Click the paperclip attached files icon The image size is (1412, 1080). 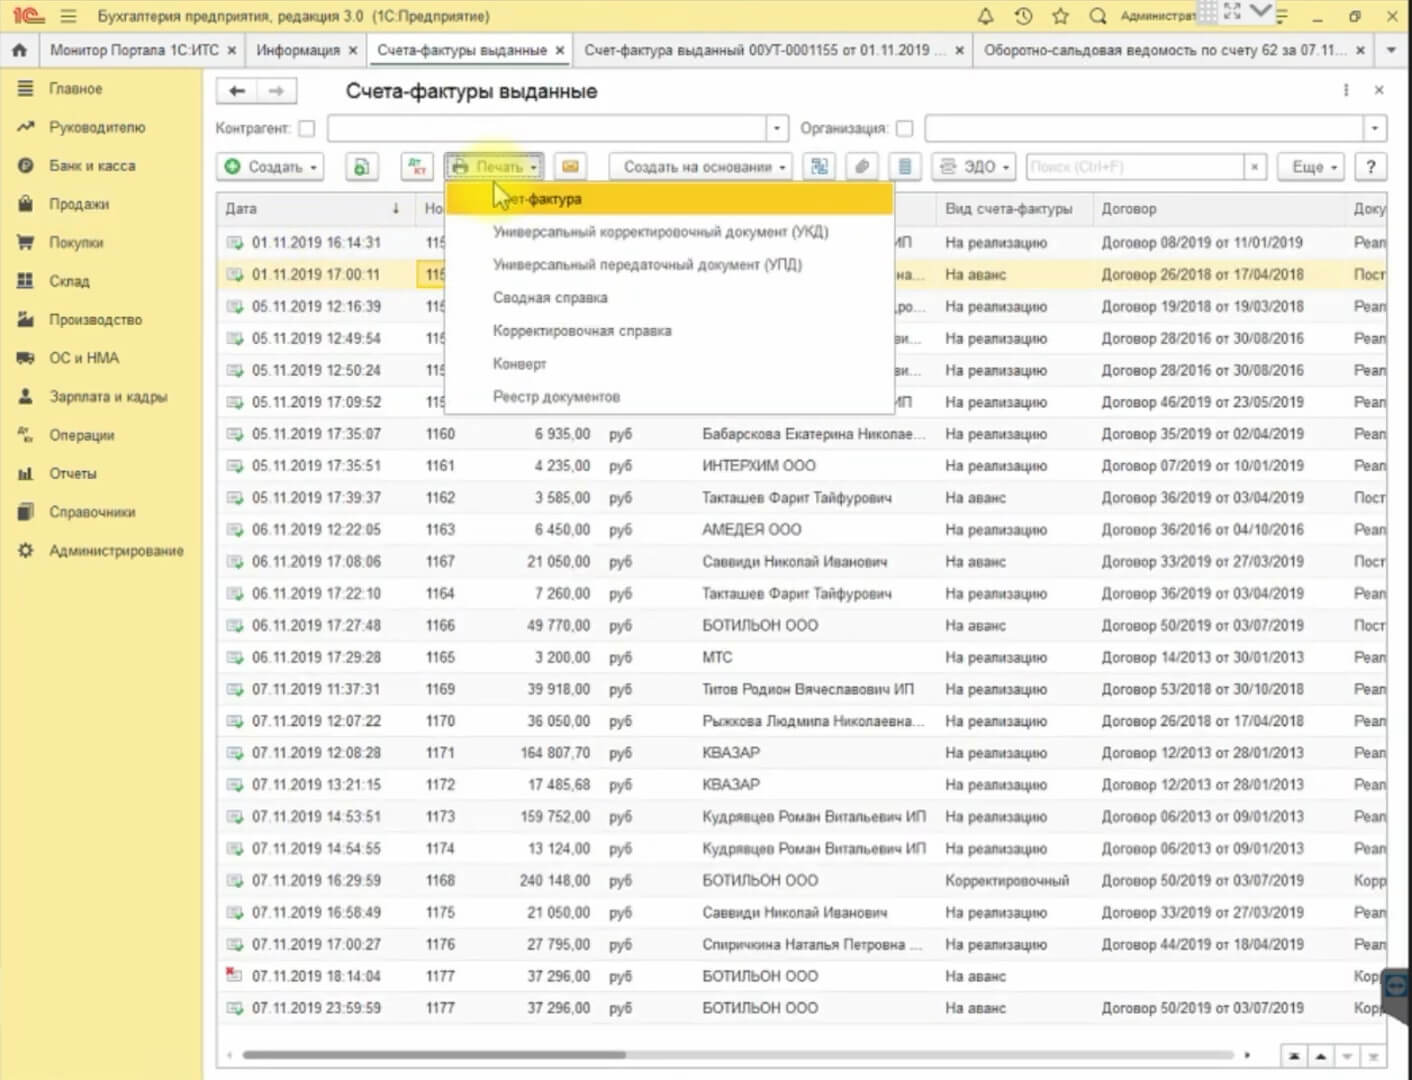tap(862, 167)
